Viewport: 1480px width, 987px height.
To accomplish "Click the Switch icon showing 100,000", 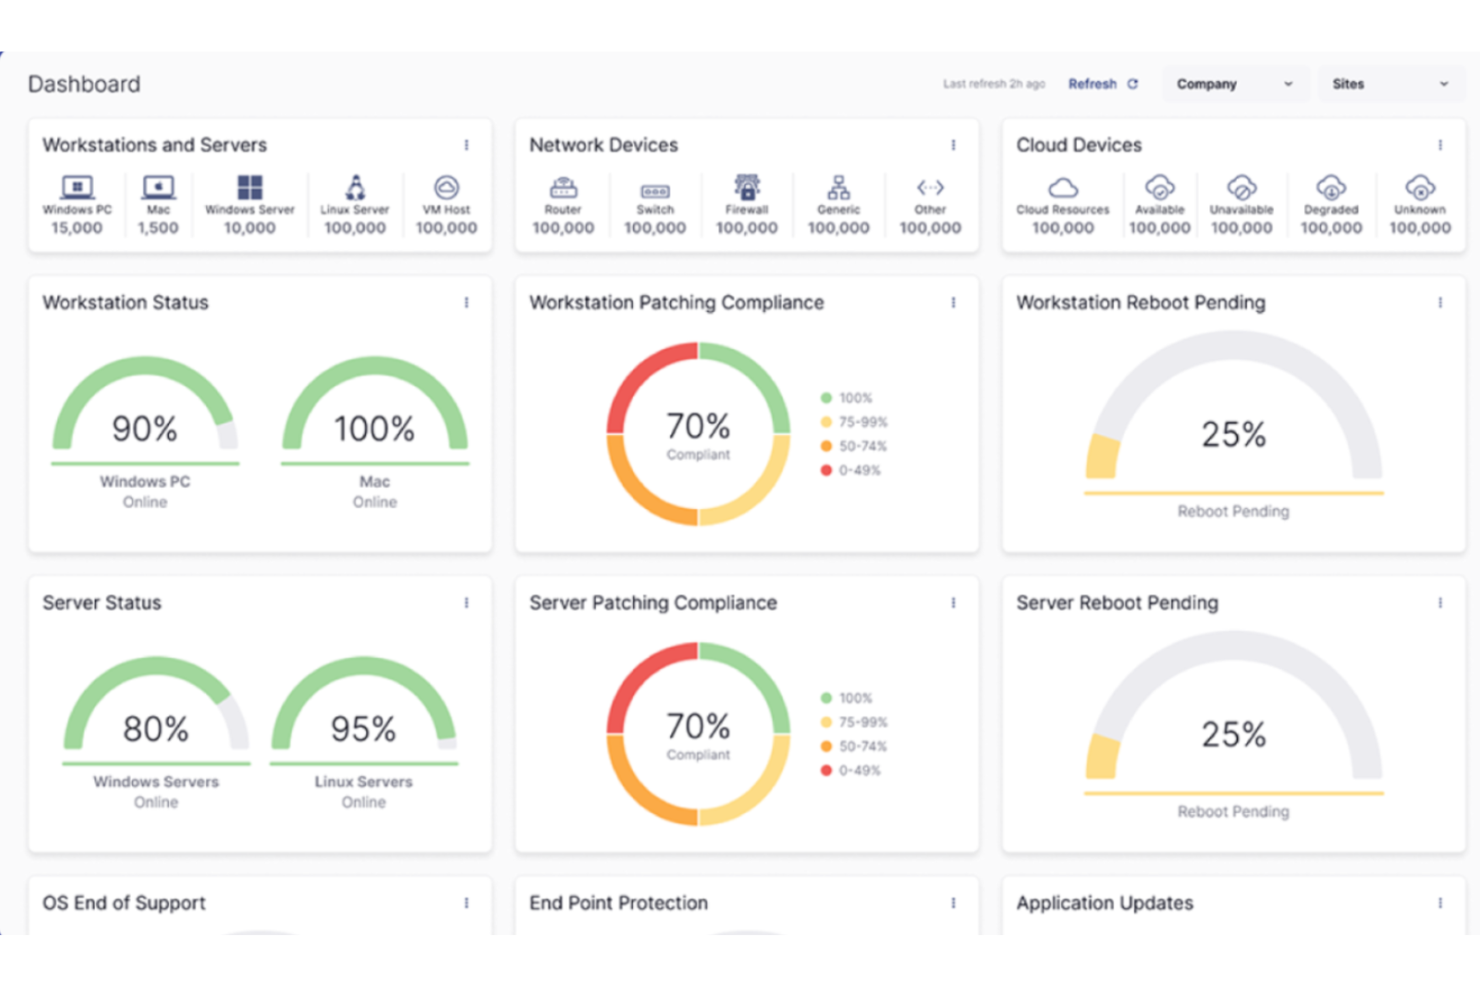I will click(x=655, y=190).
